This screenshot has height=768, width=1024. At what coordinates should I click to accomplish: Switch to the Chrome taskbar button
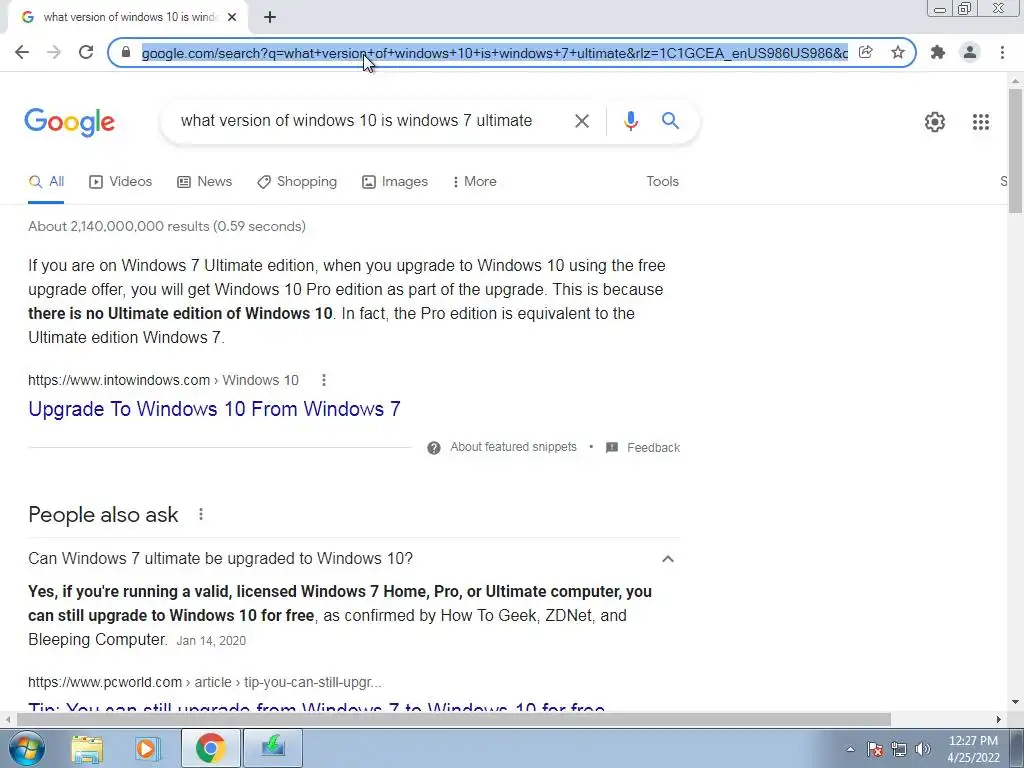point(210,748)
